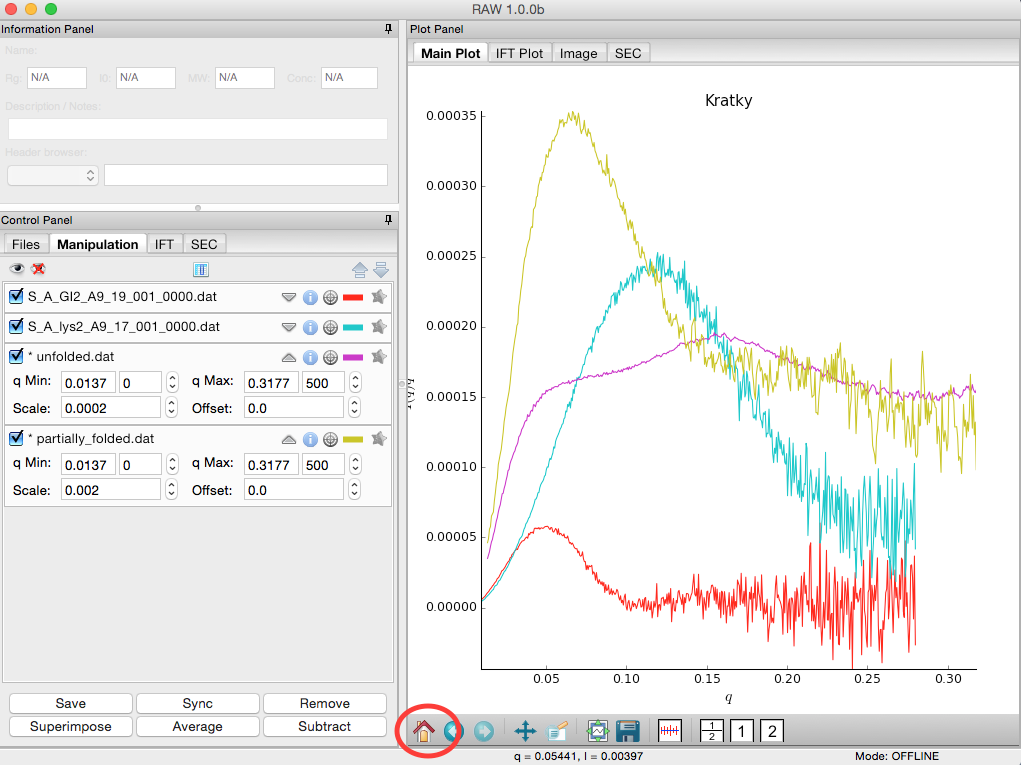The width and height of the screenshot is (1021, 765).
Task: Expand S_A_GI2_A9_19_001_0000.dat item controls
Action: pyautogui.click(x=289, y=298)
